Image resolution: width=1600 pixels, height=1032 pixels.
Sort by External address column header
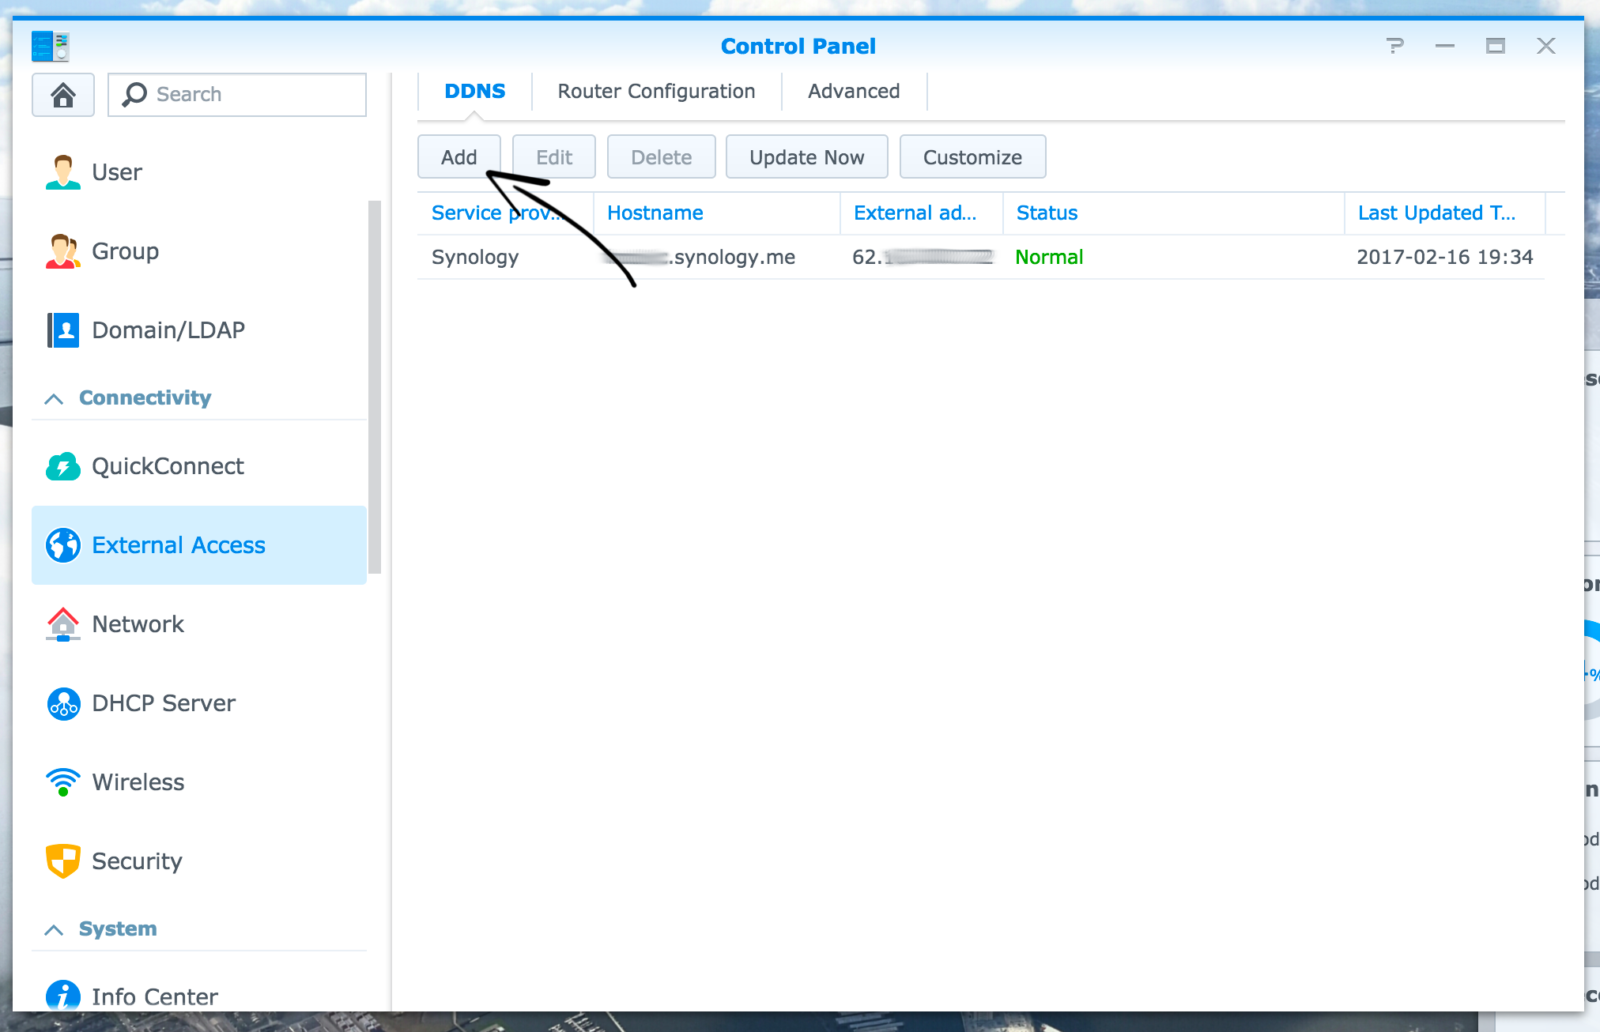[922, 213]
